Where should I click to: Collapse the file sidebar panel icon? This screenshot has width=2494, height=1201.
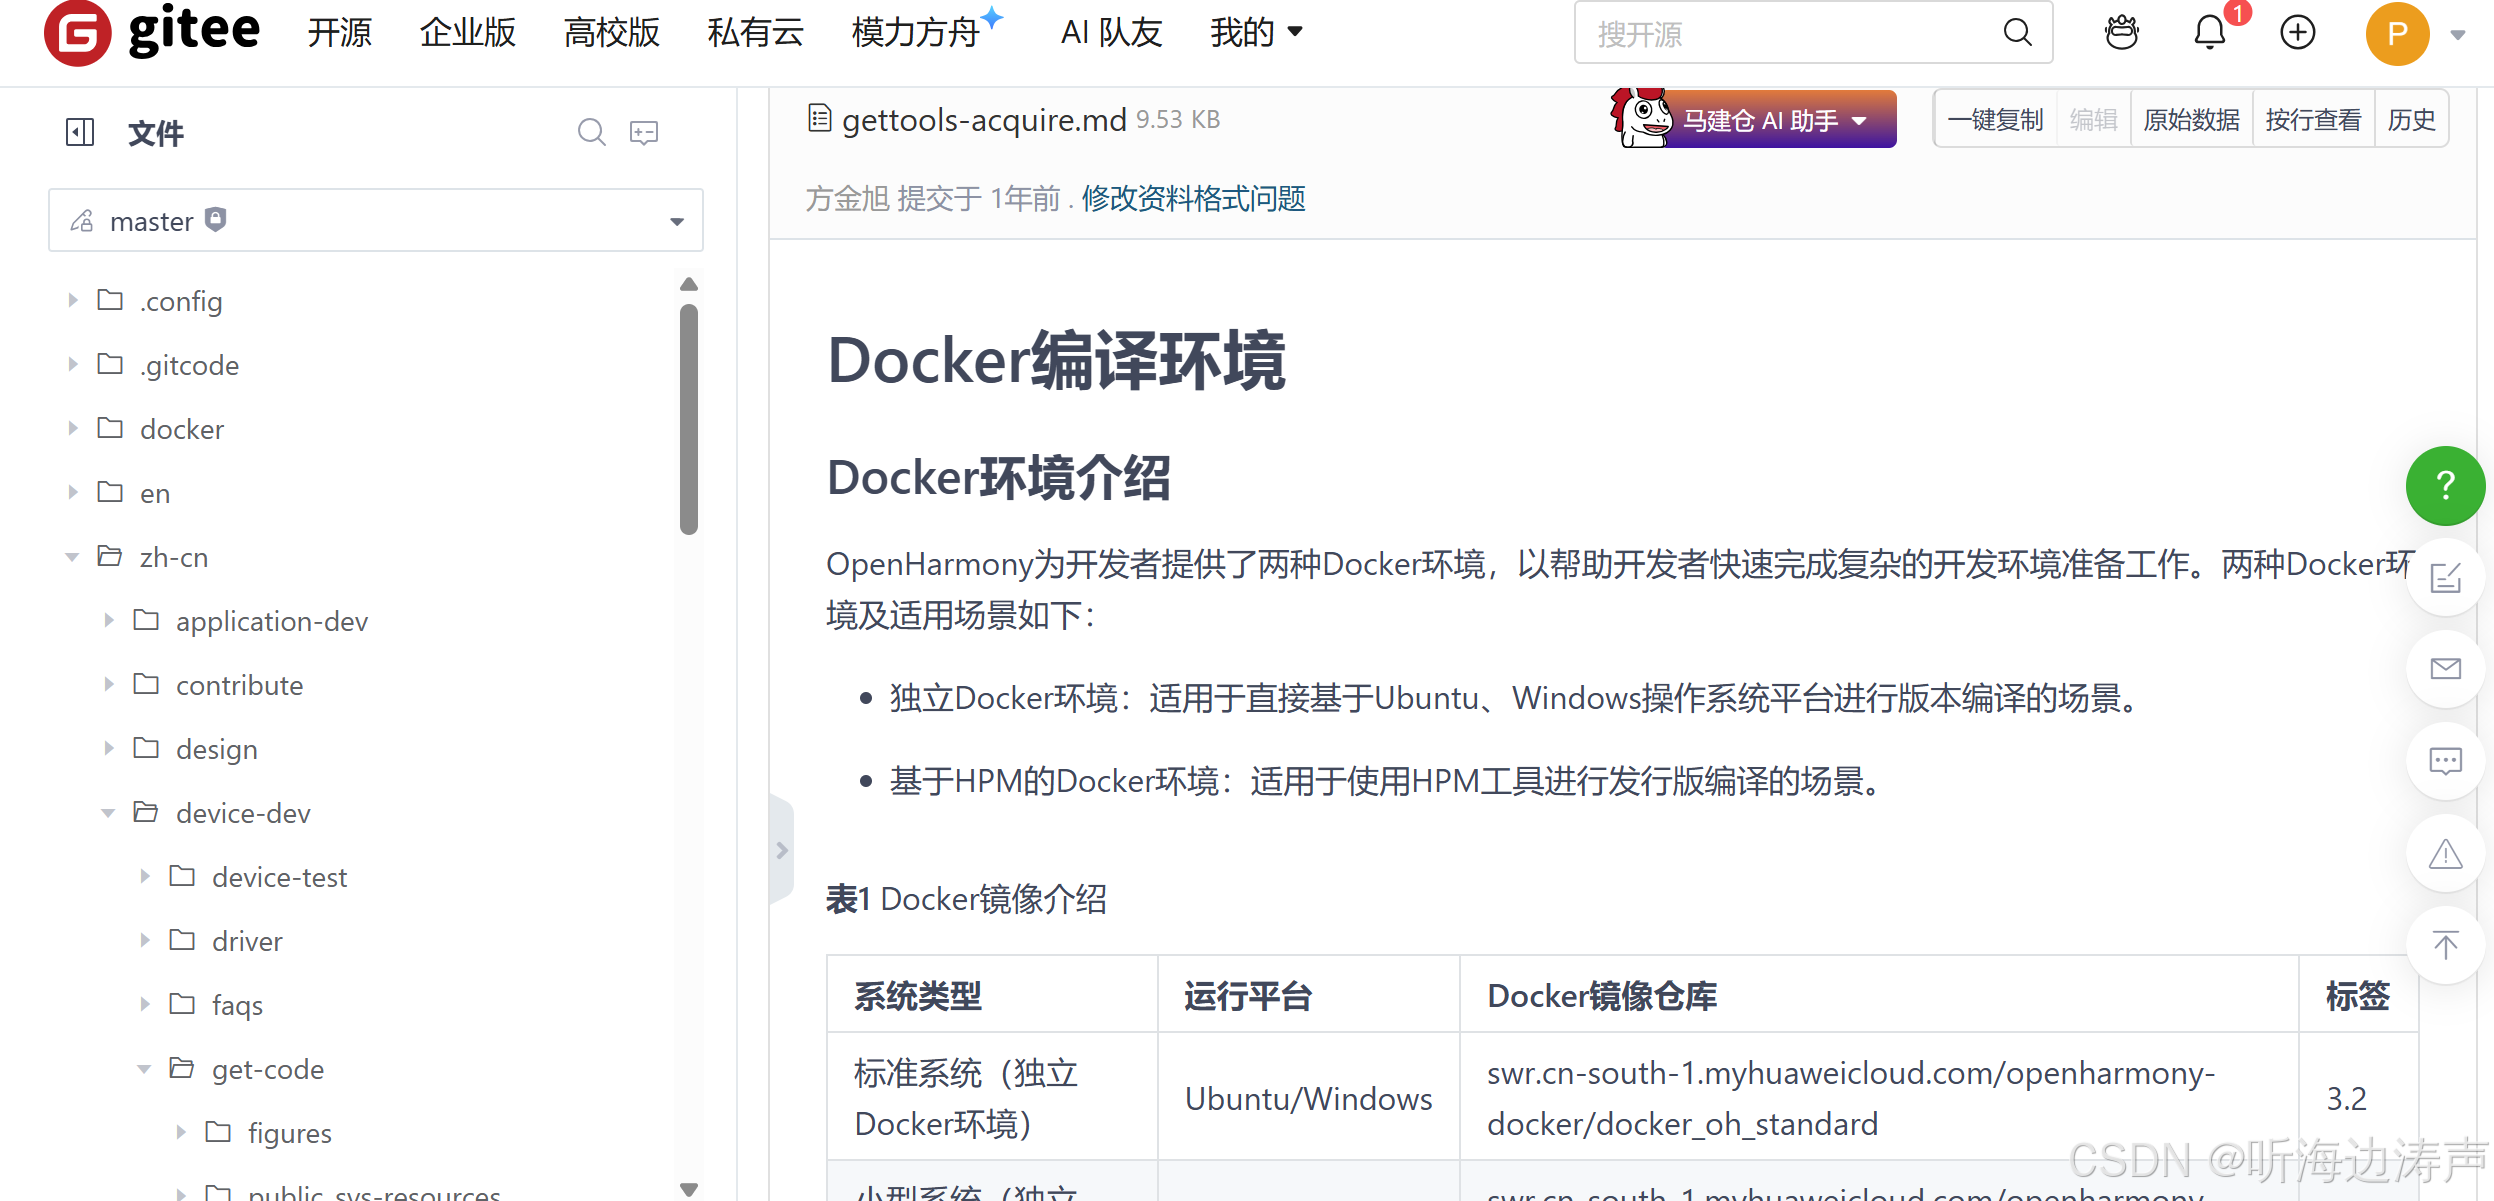click(80, 132)
